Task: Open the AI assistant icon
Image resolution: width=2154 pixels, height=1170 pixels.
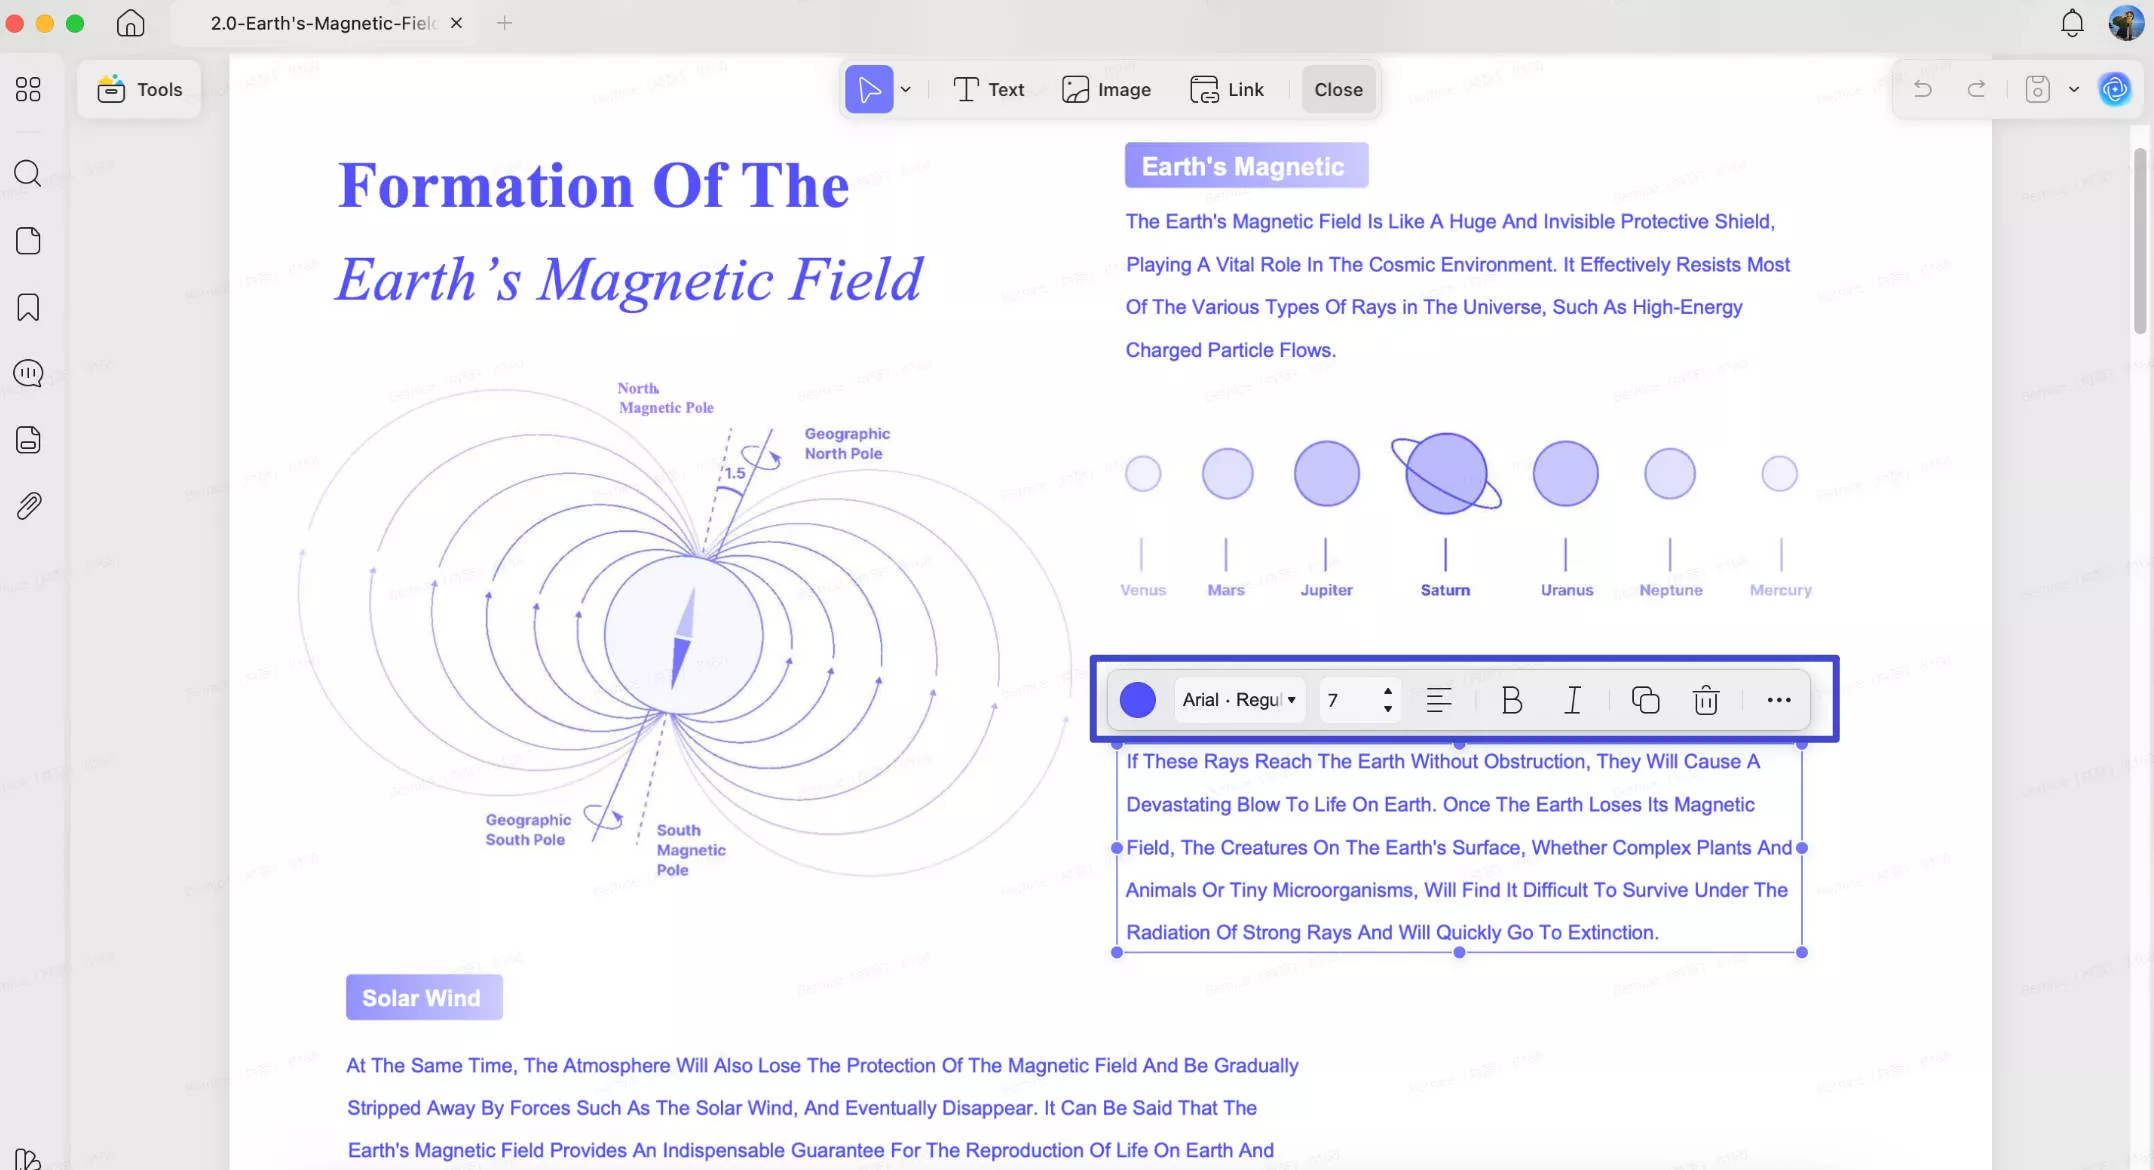Action: click(x=2114, y=89)
